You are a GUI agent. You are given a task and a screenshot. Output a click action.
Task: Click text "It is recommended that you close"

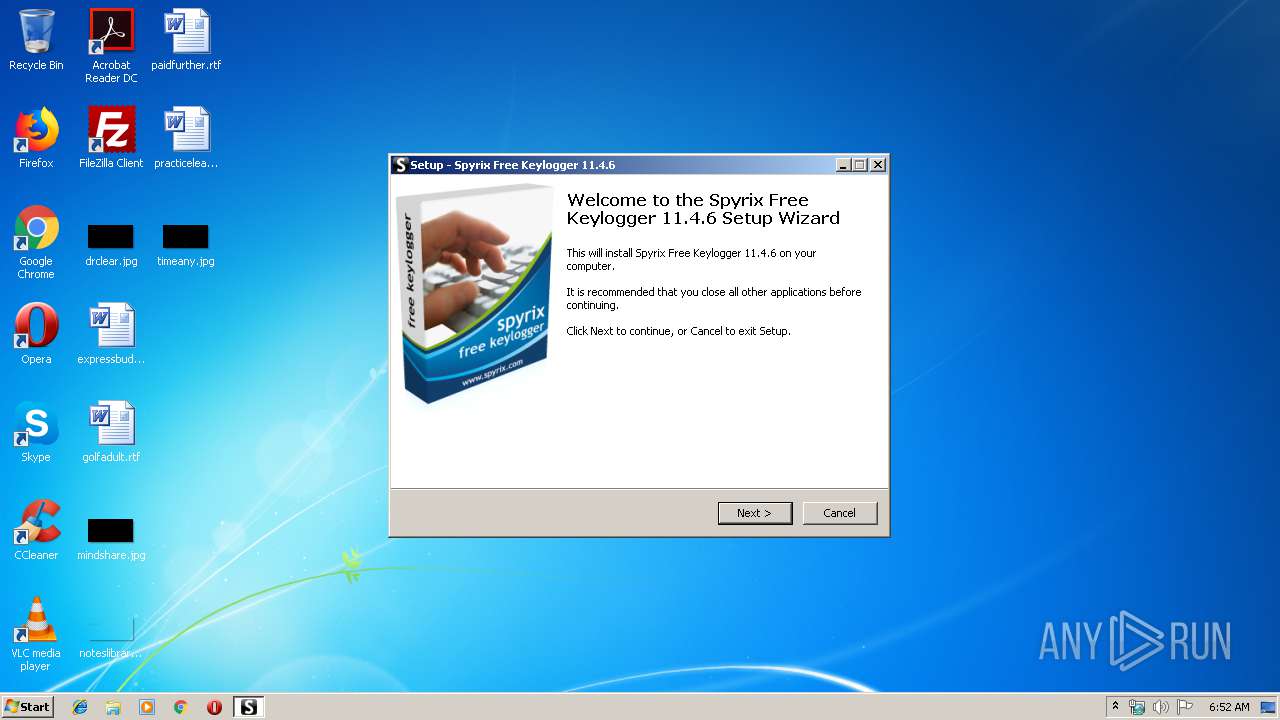tap(648, 293)
